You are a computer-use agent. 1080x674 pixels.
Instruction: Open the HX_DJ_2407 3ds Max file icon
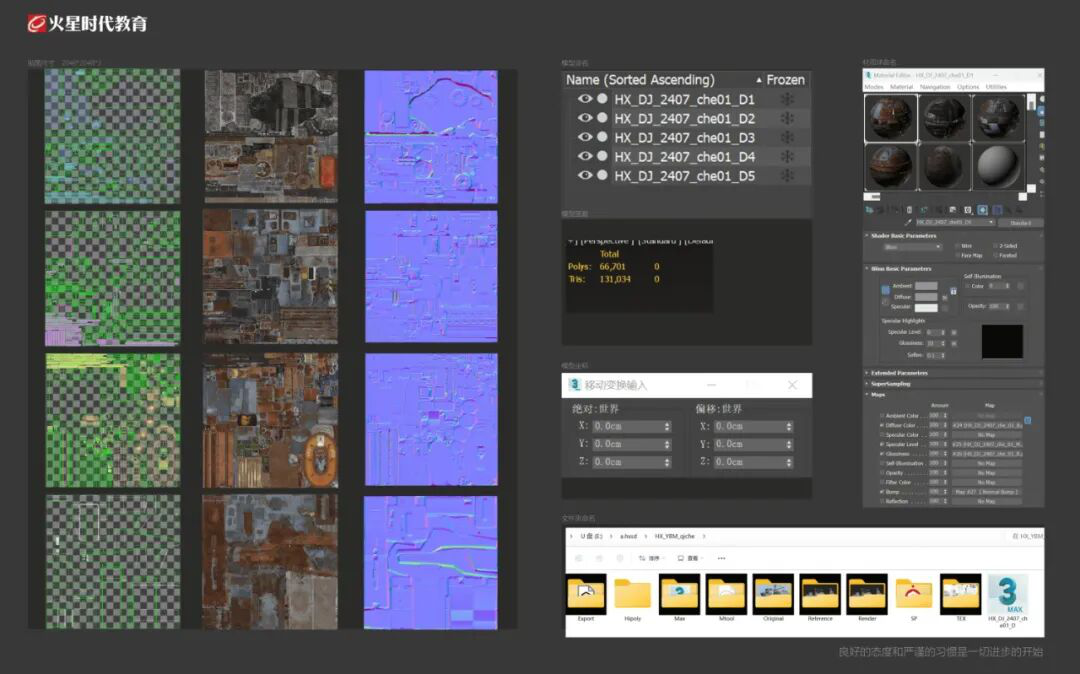coord(1008,594)
